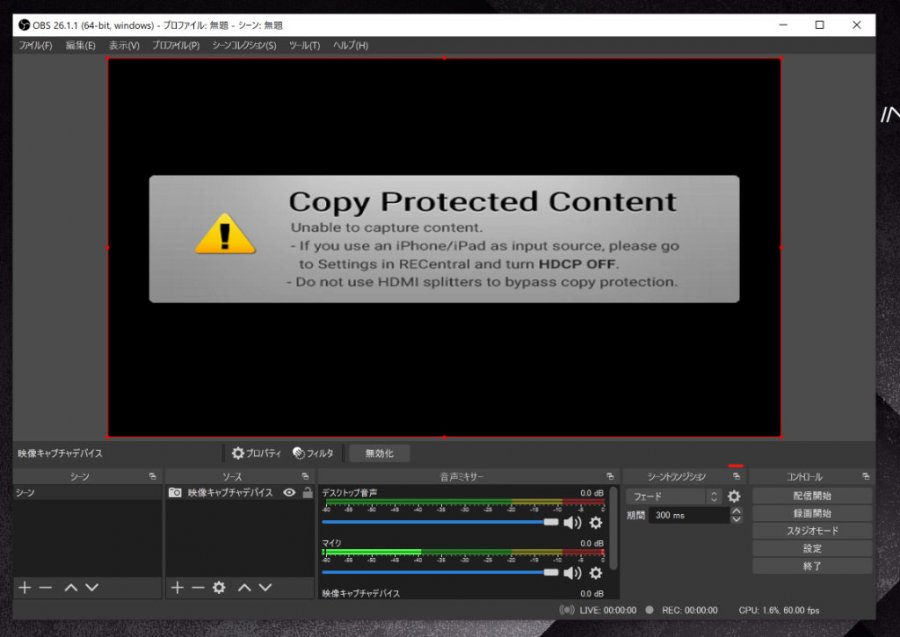900x637 pixels.
Task: Open the ツール(T) menu
Action: click(304, 45)
